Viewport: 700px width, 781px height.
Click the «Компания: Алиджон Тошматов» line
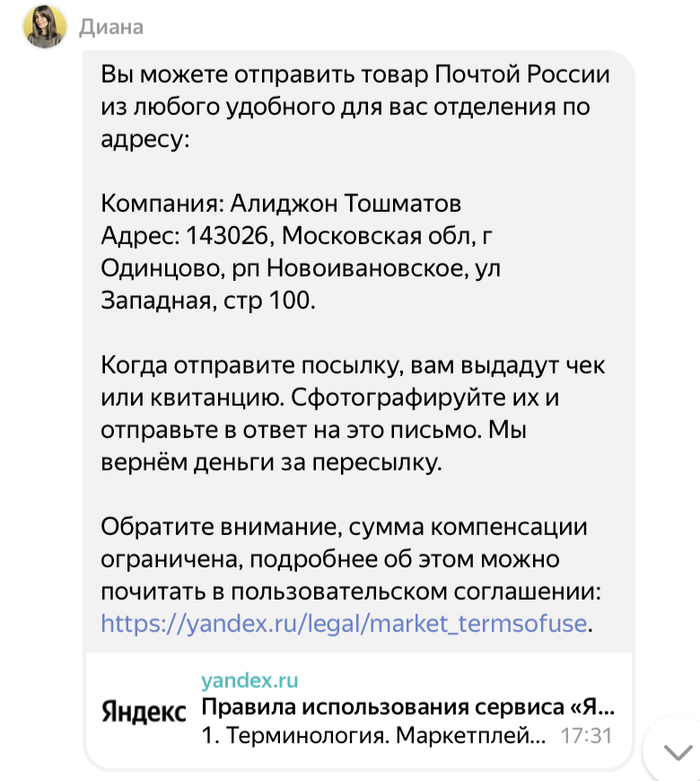coord(281,205)
